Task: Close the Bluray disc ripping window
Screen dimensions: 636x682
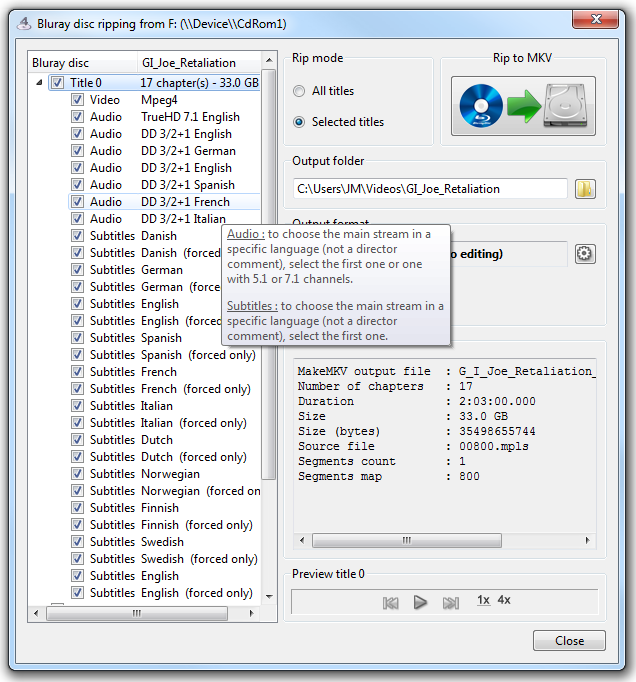Action: [596, 19]
